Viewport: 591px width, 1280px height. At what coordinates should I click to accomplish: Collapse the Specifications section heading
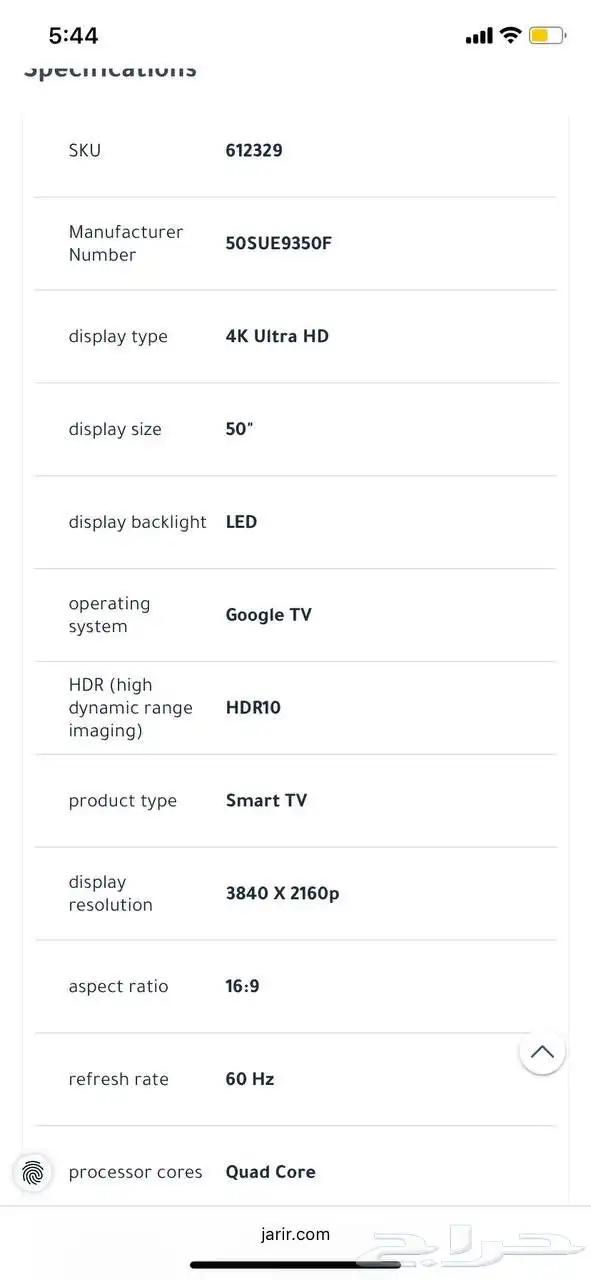tap(110, 67)
